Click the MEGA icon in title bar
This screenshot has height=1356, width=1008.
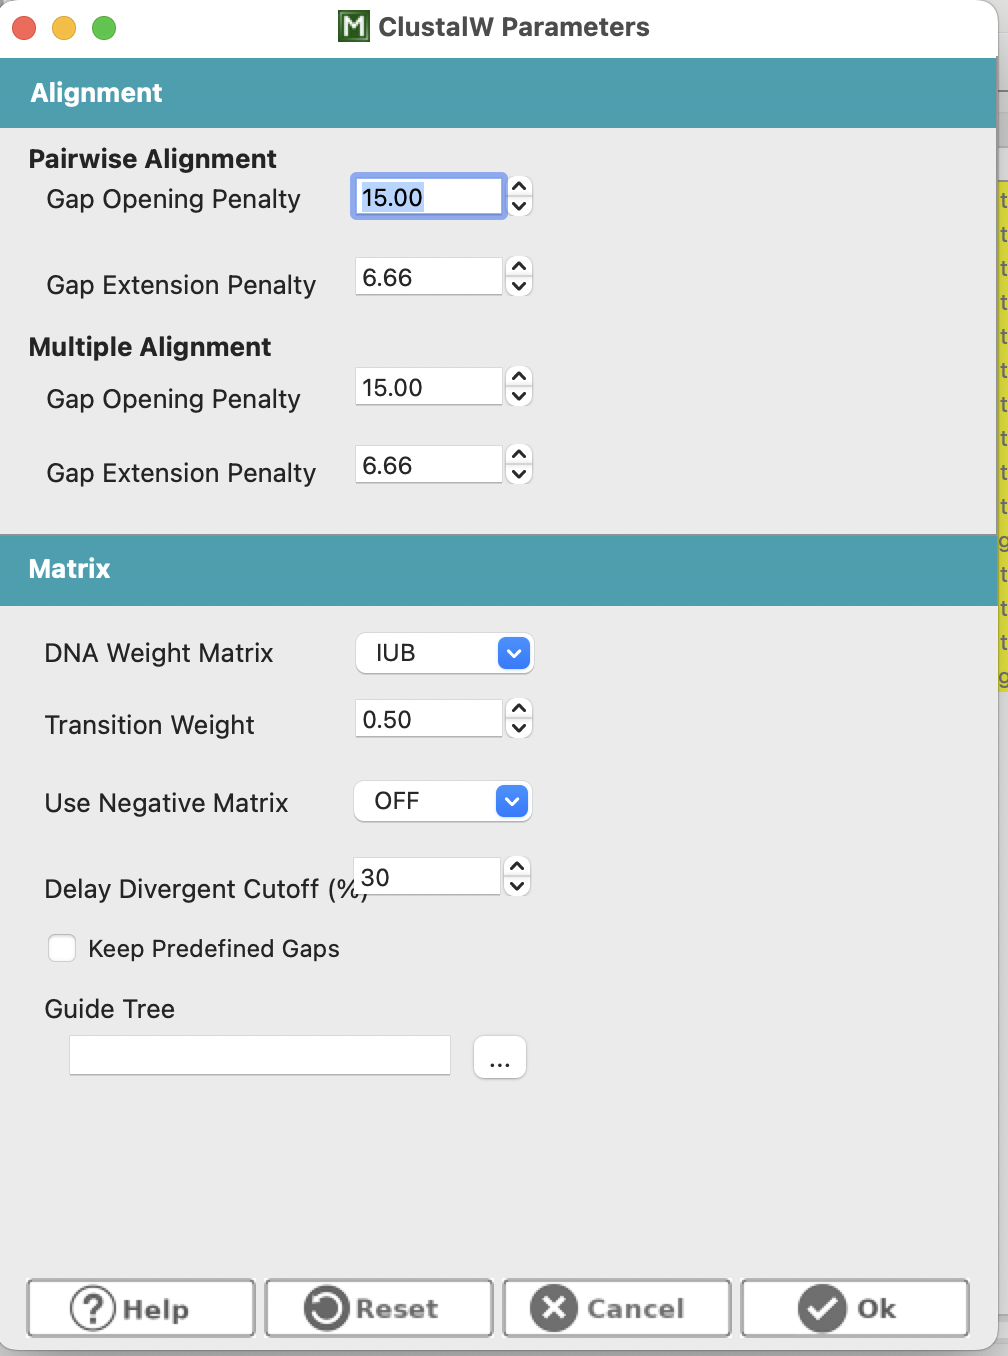click(354, 26)
